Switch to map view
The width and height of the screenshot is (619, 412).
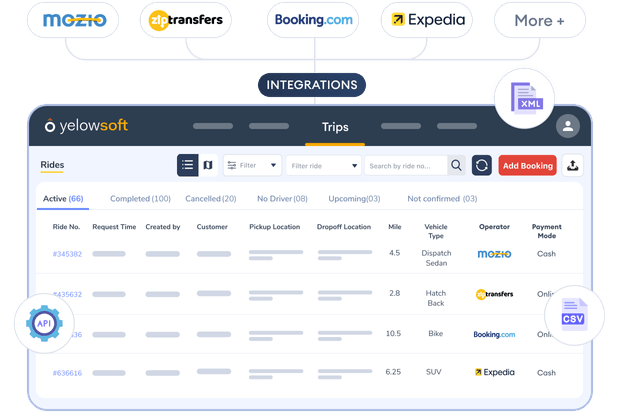208,165
